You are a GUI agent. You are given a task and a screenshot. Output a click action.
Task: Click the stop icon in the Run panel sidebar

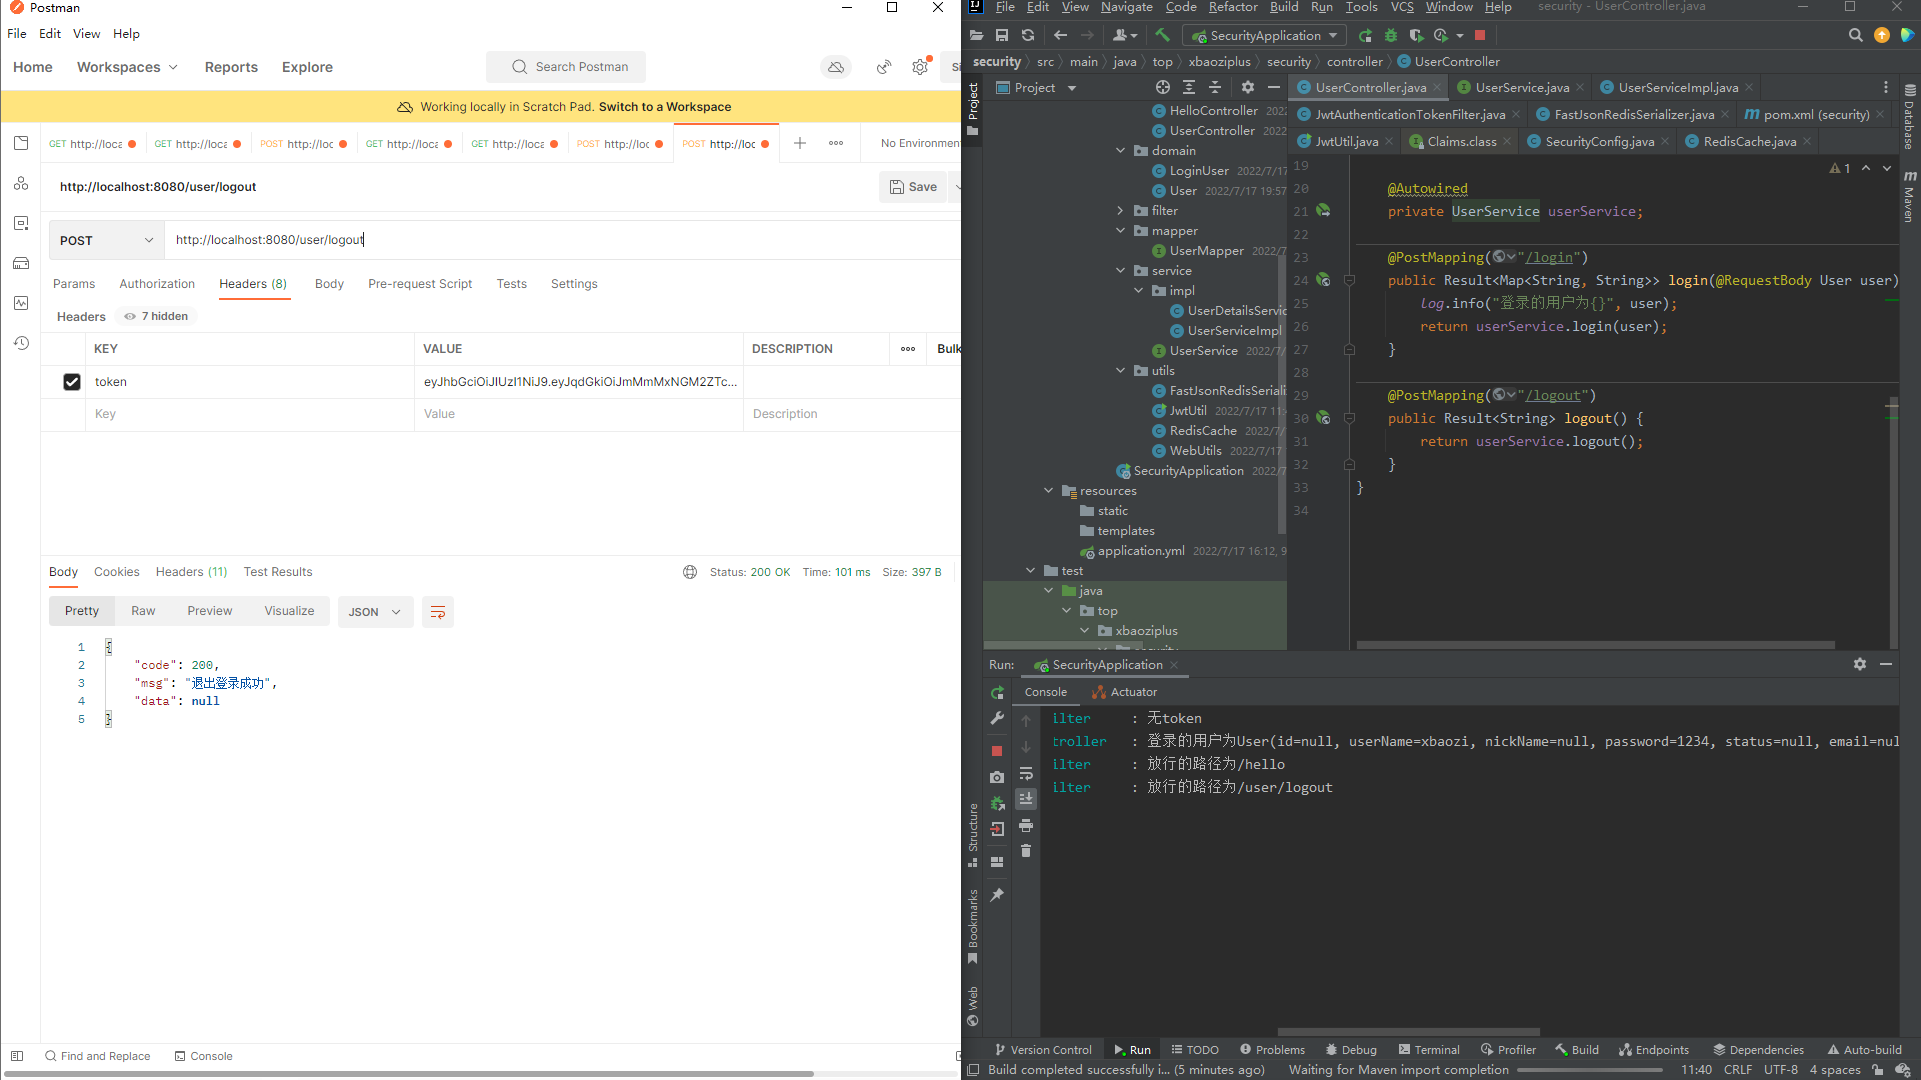click(997, 750)
